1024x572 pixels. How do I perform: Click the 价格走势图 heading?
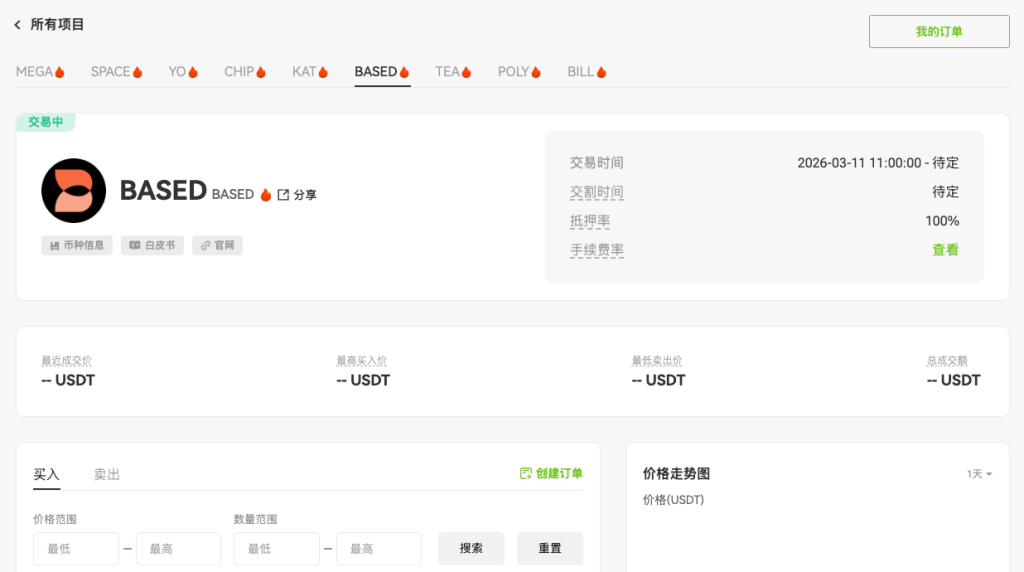(677, 474)
